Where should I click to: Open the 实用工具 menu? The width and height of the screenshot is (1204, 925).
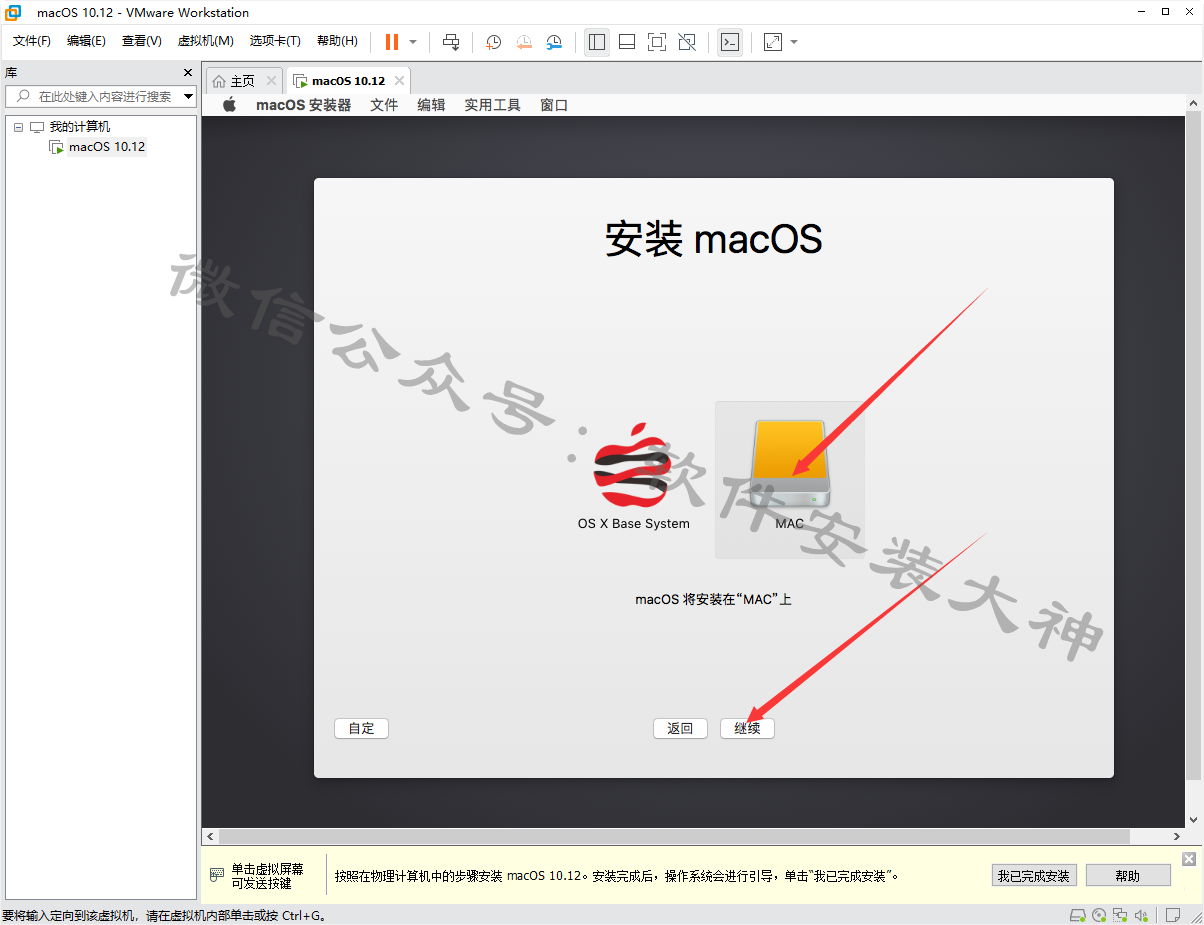[x=492, y=105]
